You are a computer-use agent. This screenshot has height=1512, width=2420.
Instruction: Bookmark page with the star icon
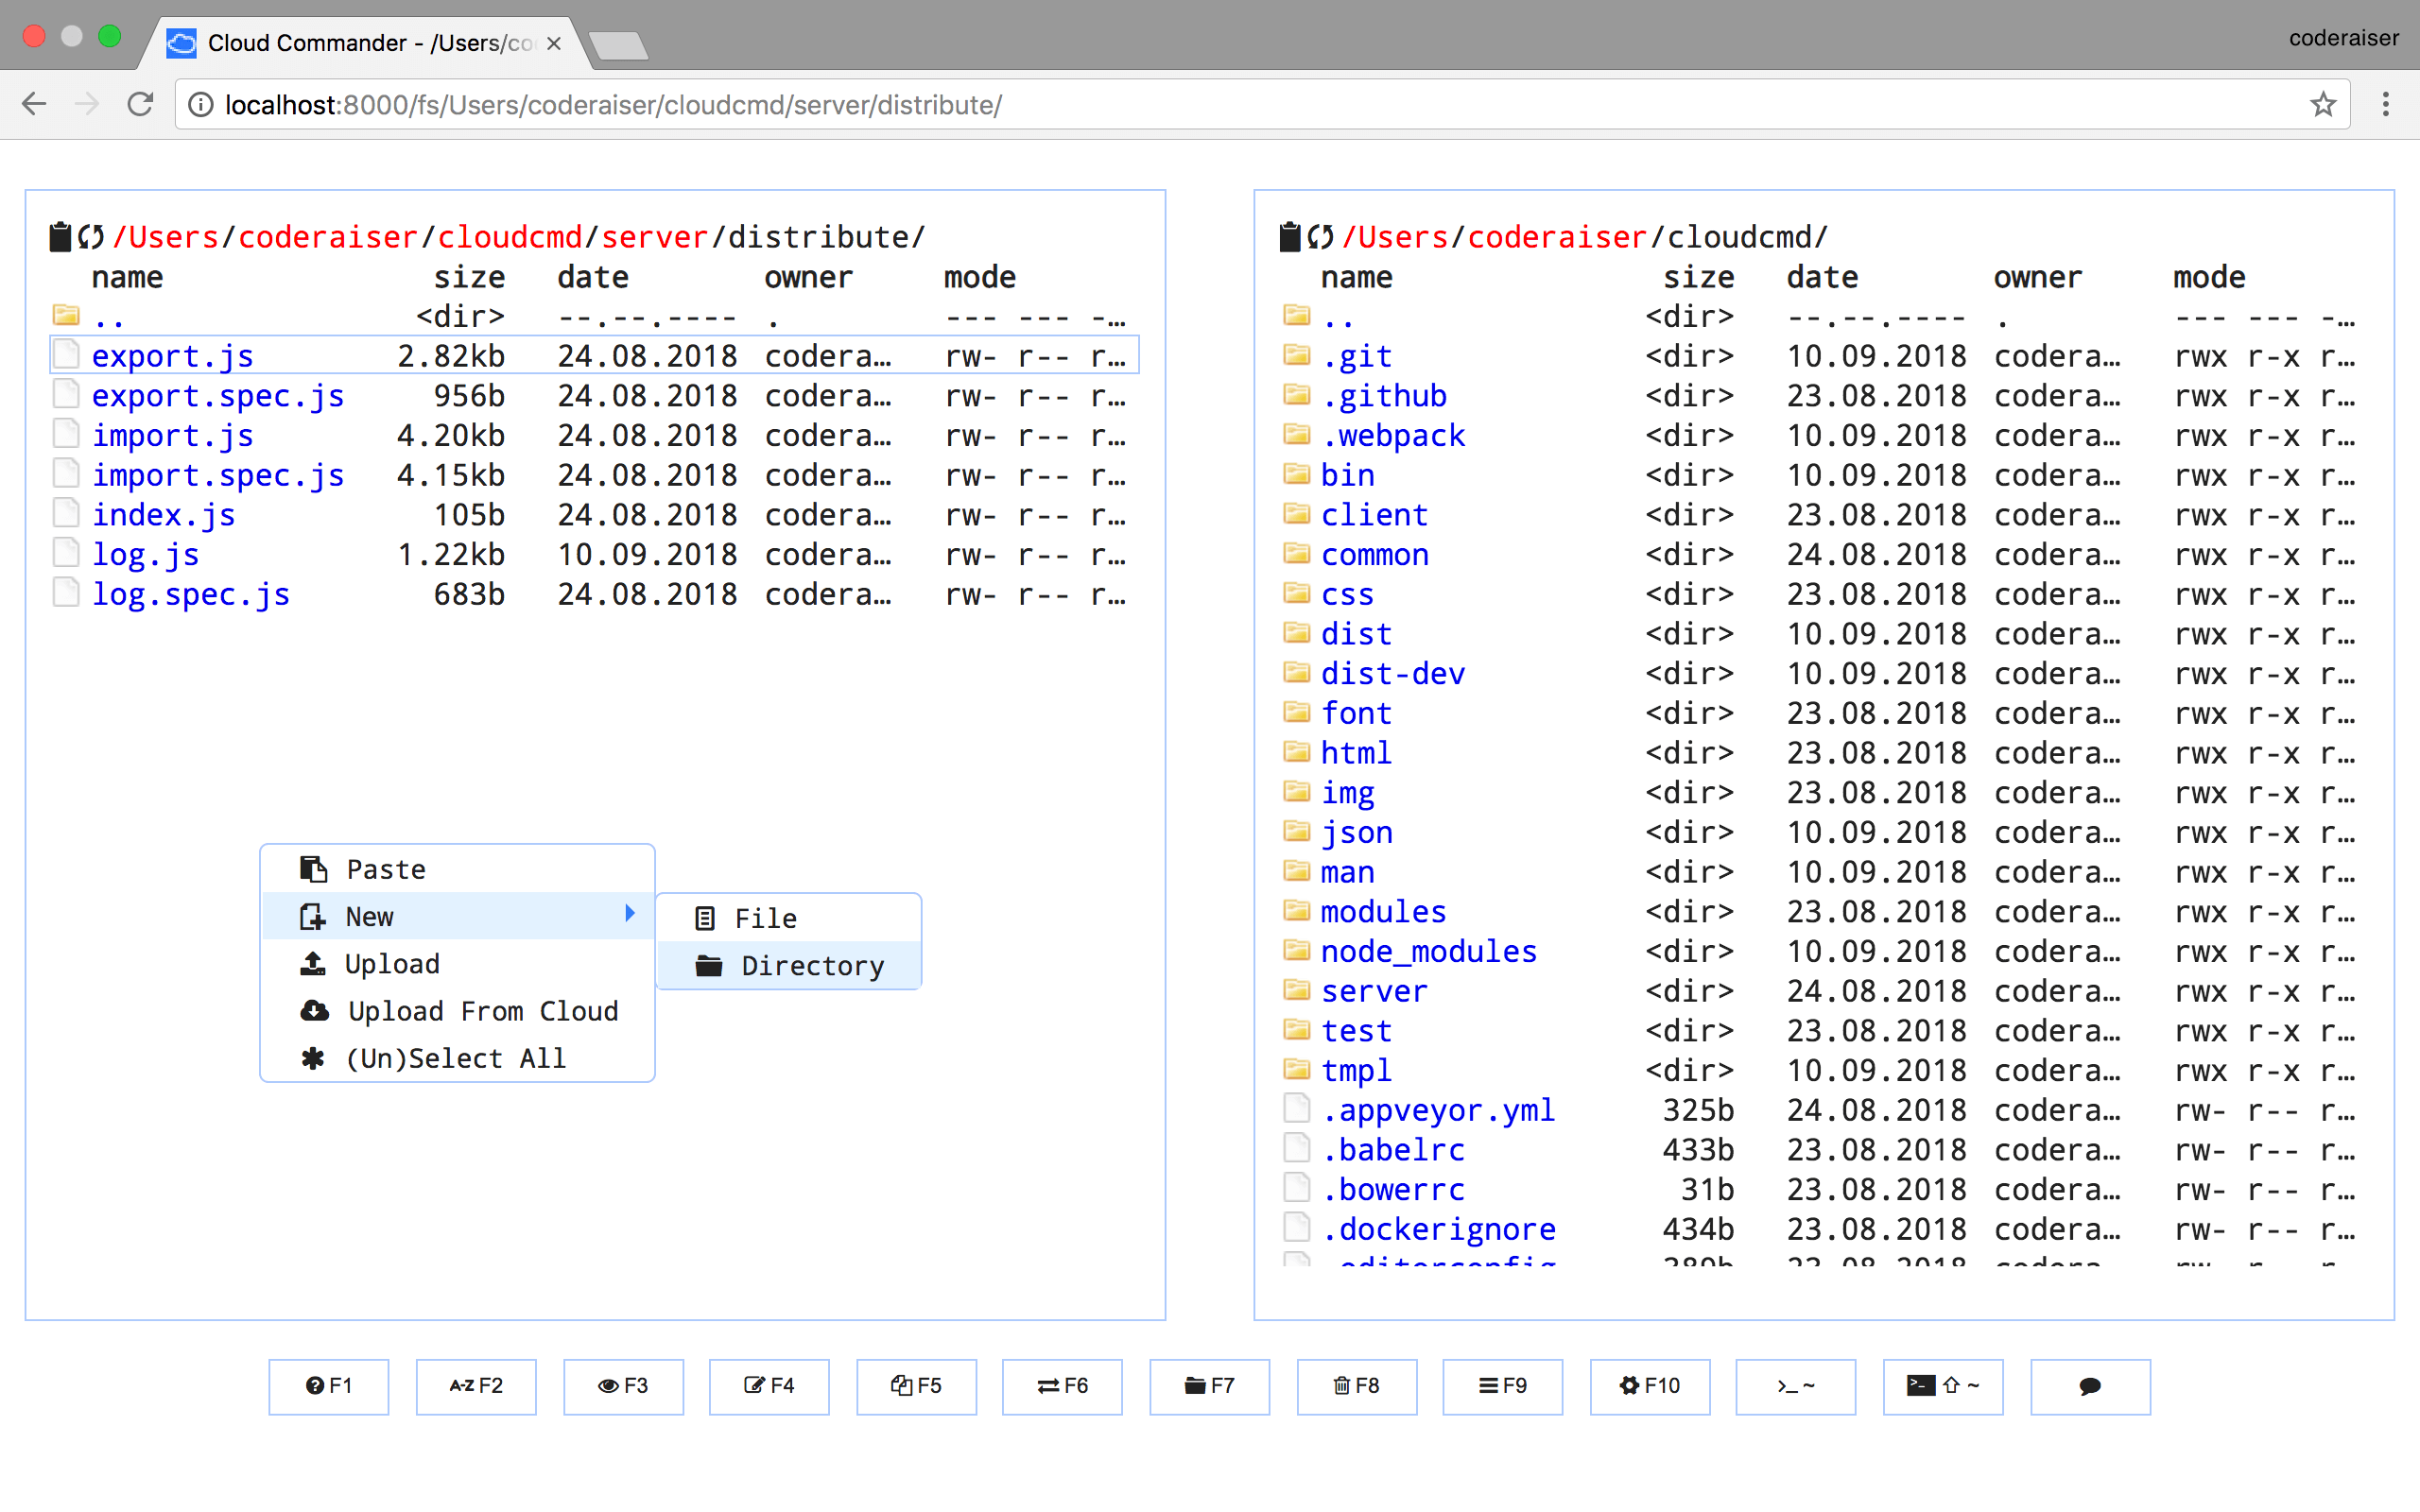pos(2323,105)
